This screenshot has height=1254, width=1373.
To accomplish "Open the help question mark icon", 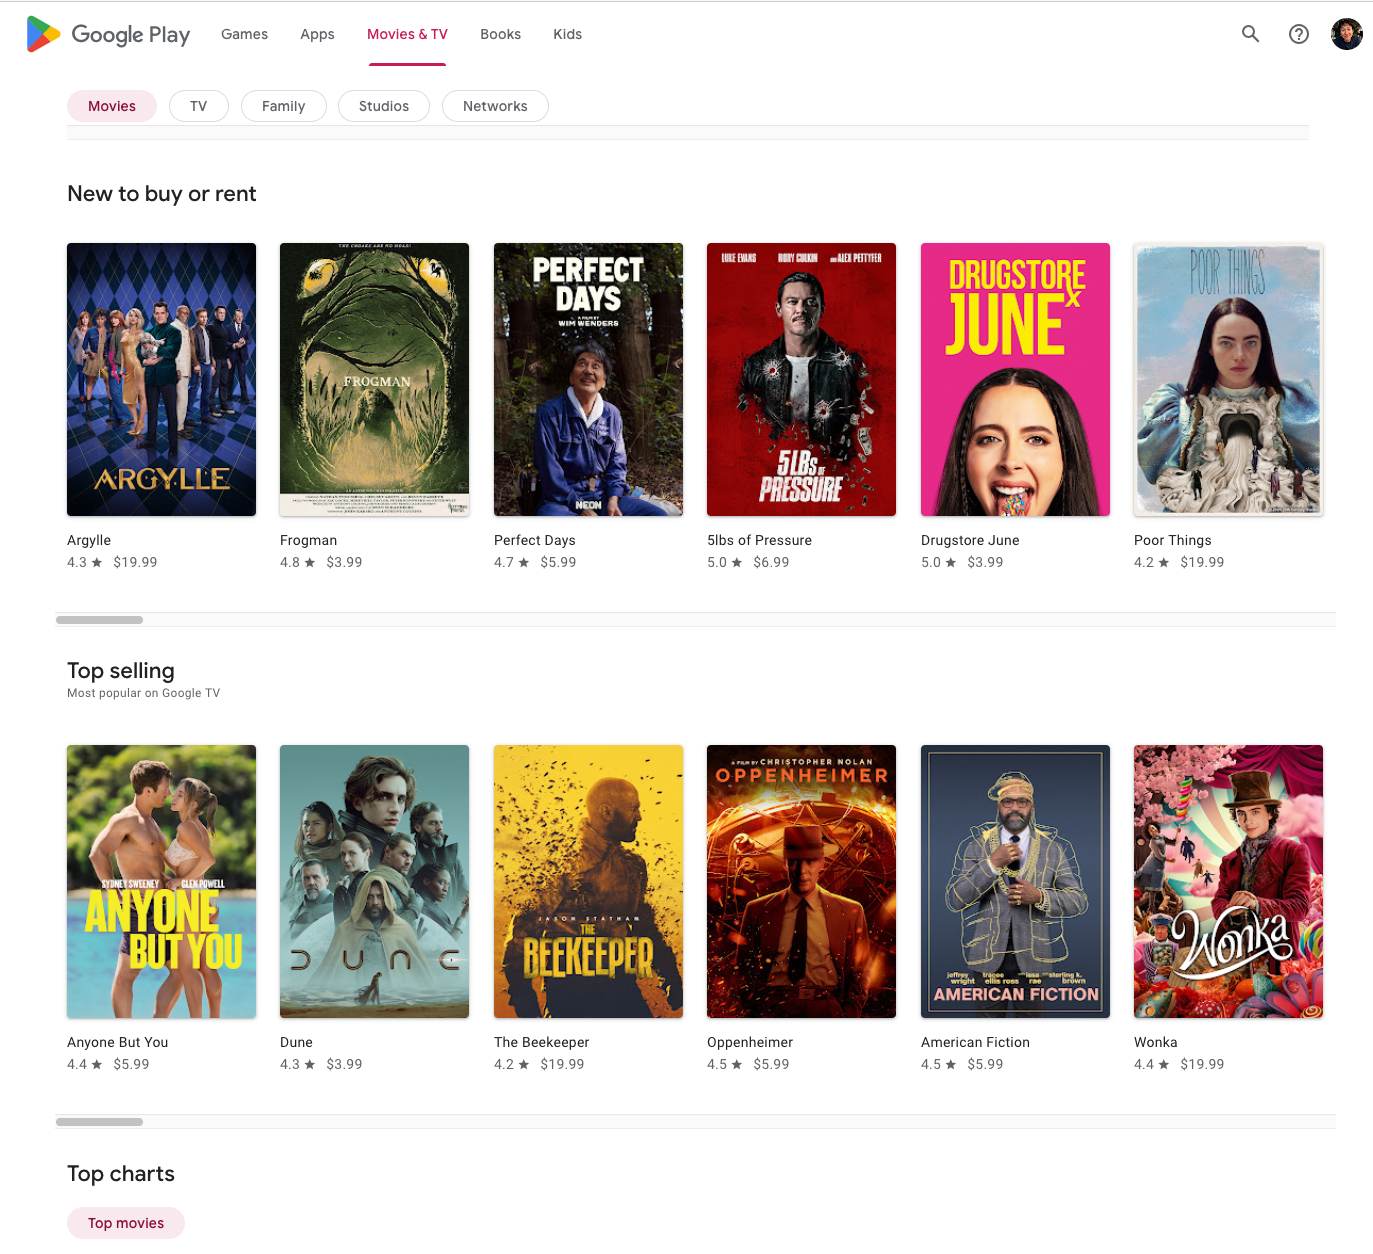I will (x=1299, y=34).
